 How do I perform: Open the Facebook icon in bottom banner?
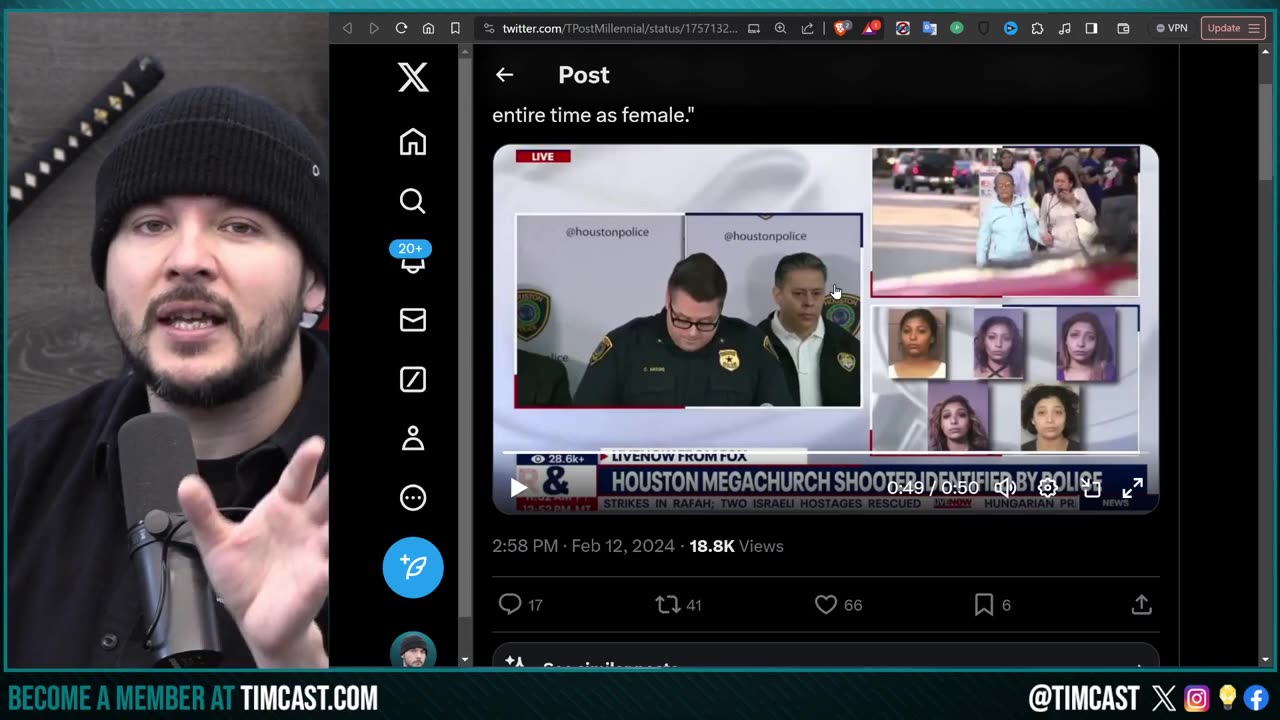1256,698
